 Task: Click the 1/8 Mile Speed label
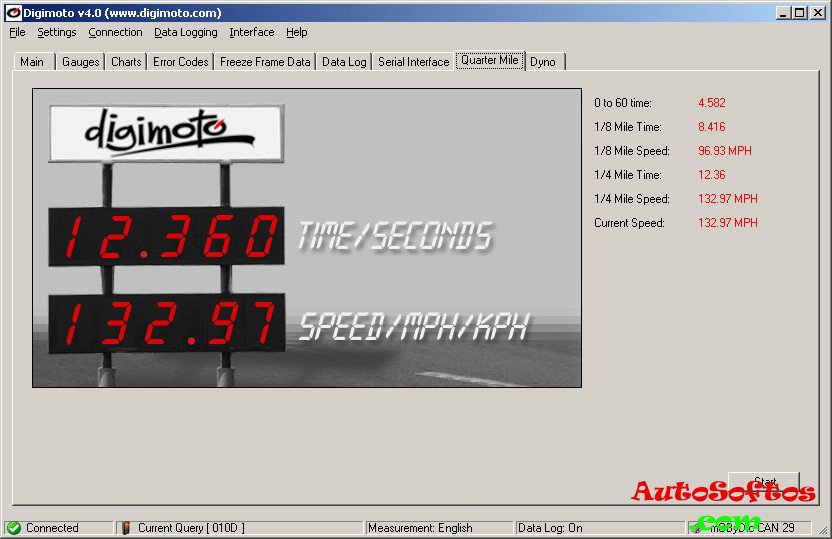pyautogui.click(x=632, y=151)
